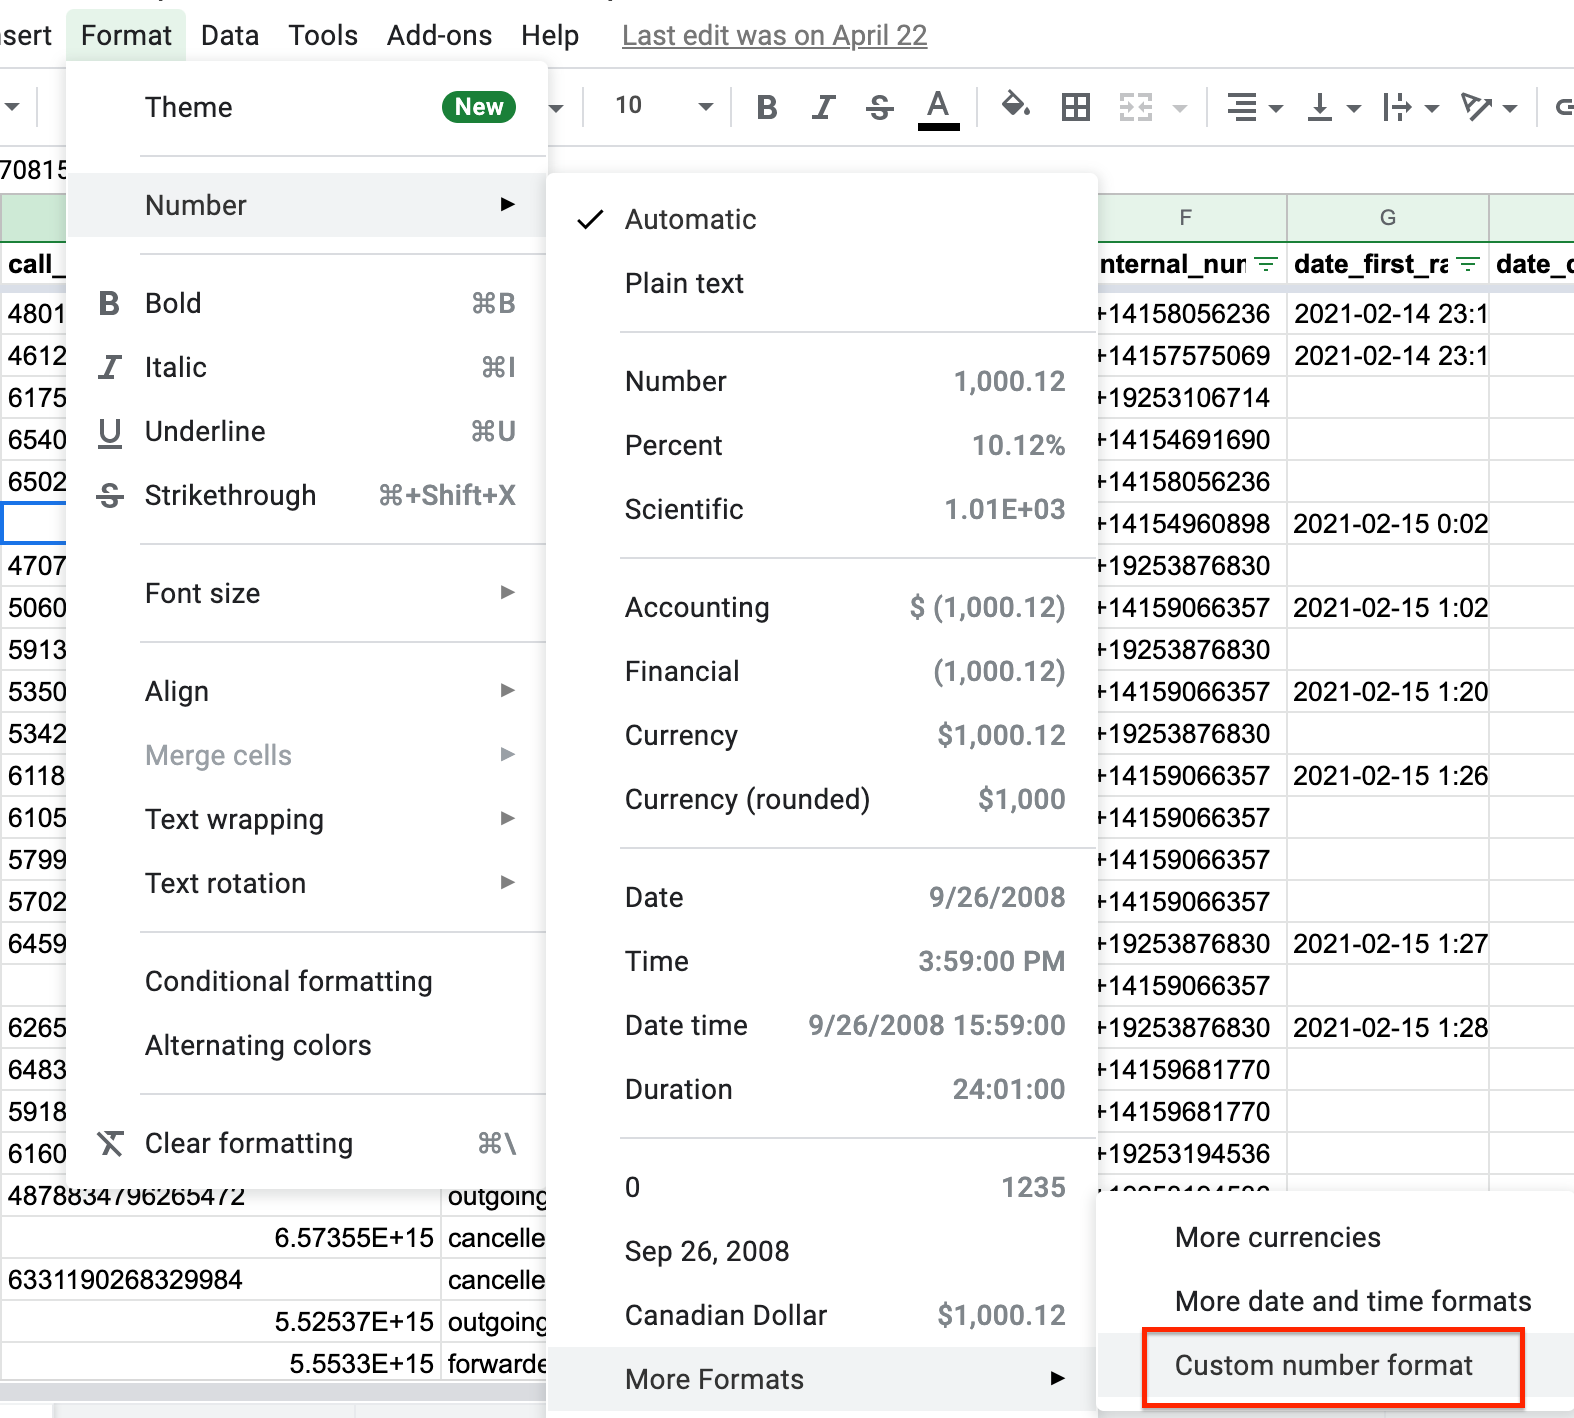
Task: Click the Strikethrough toolbar icon
Action: 880,106
